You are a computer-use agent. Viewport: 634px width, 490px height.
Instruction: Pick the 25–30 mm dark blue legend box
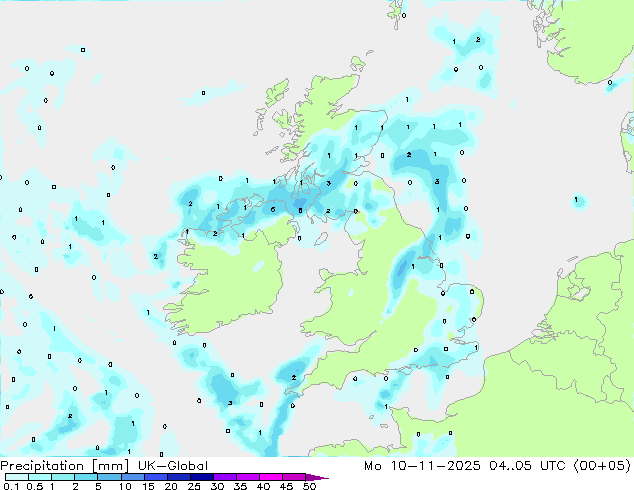pos(201,477)
